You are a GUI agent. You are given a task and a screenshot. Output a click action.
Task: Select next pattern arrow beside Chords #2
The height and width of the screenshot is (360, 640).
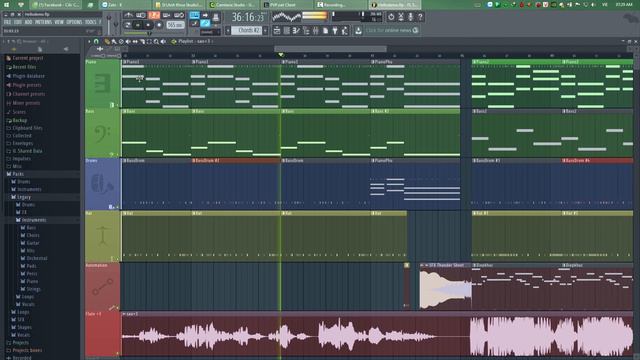tap(265, 30)
